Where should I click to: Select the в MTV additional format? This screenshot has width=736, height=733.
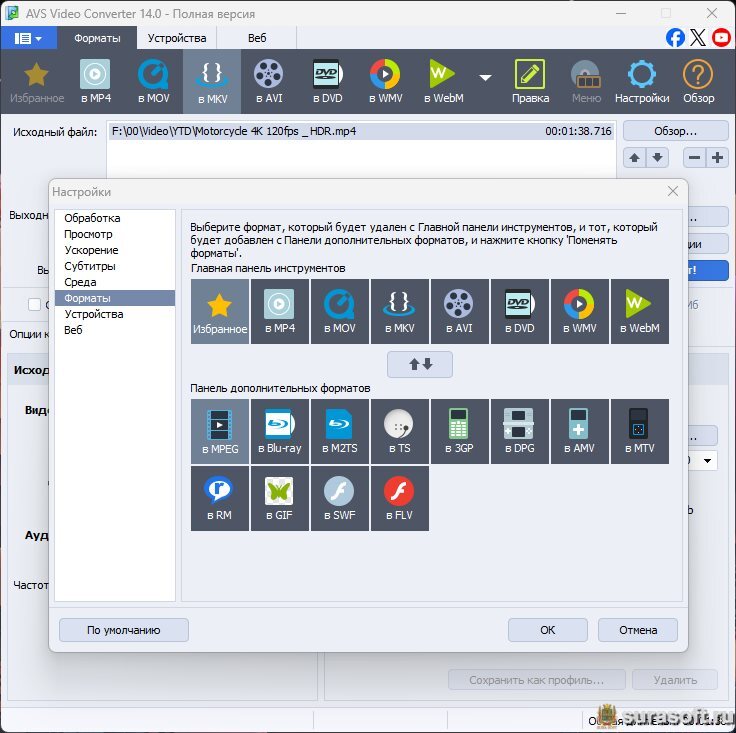point(640,432)
